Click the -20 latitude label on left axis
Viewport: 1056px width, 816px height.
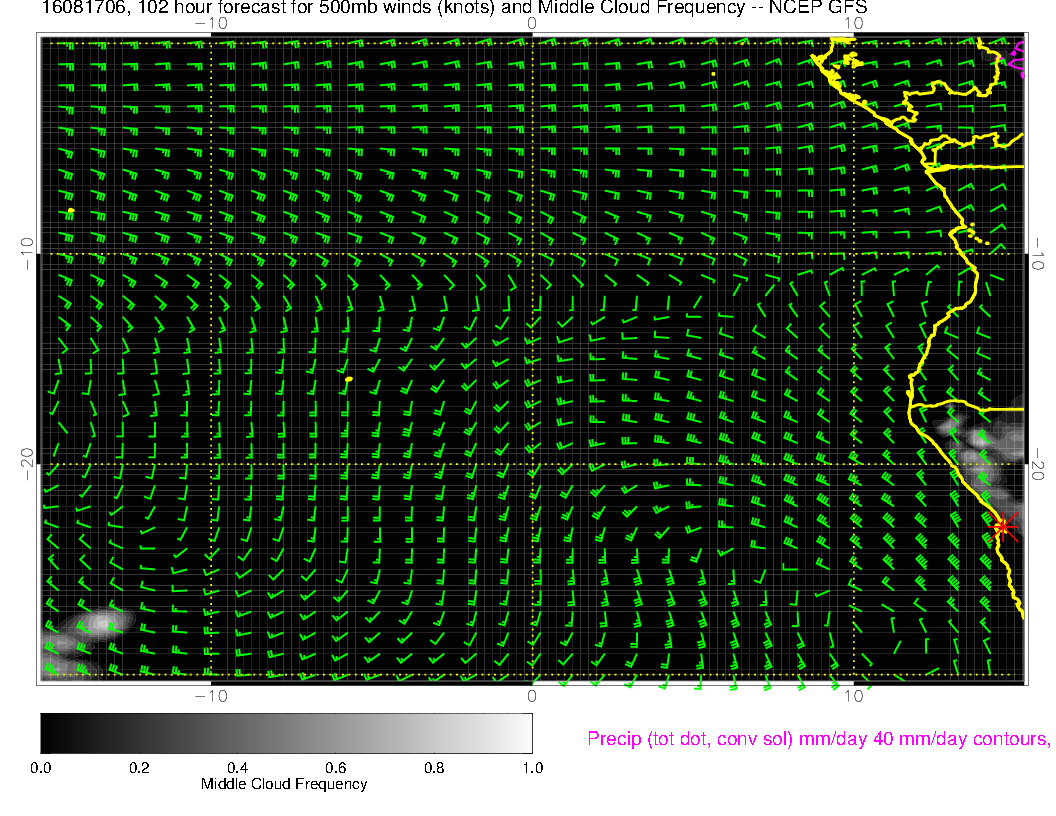27,463
